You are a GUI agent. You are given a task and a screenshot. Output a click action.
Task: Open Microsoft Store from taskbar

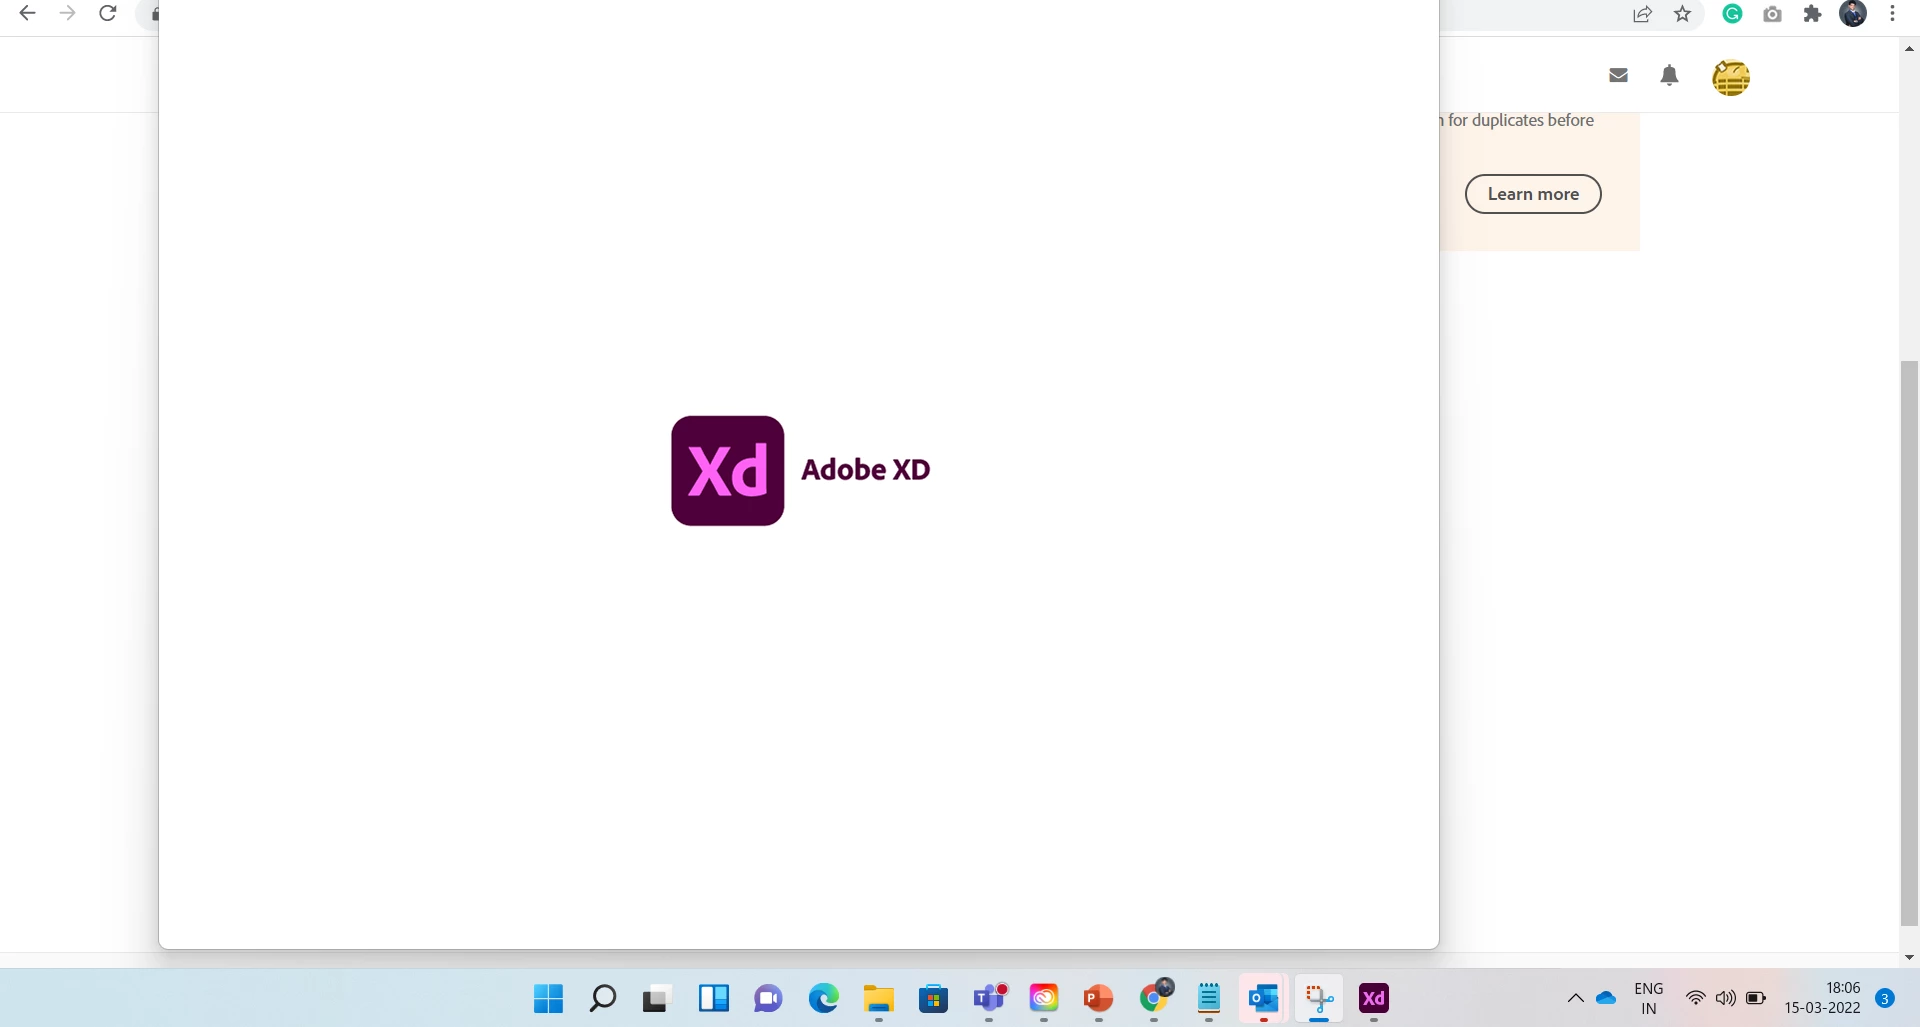coord(934,998)
